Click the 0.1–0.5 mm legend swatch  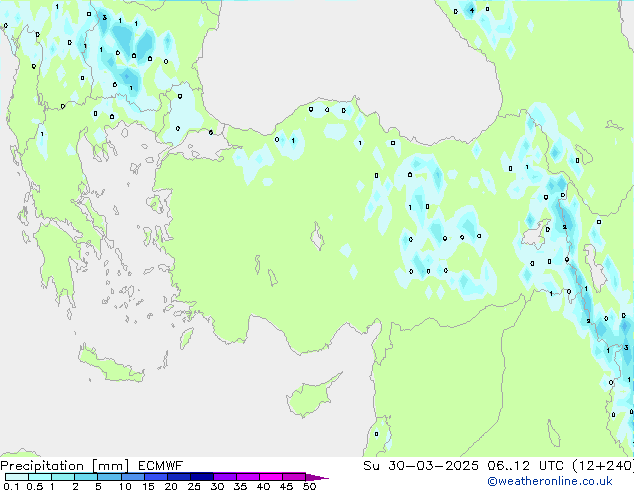coord(17,477)
